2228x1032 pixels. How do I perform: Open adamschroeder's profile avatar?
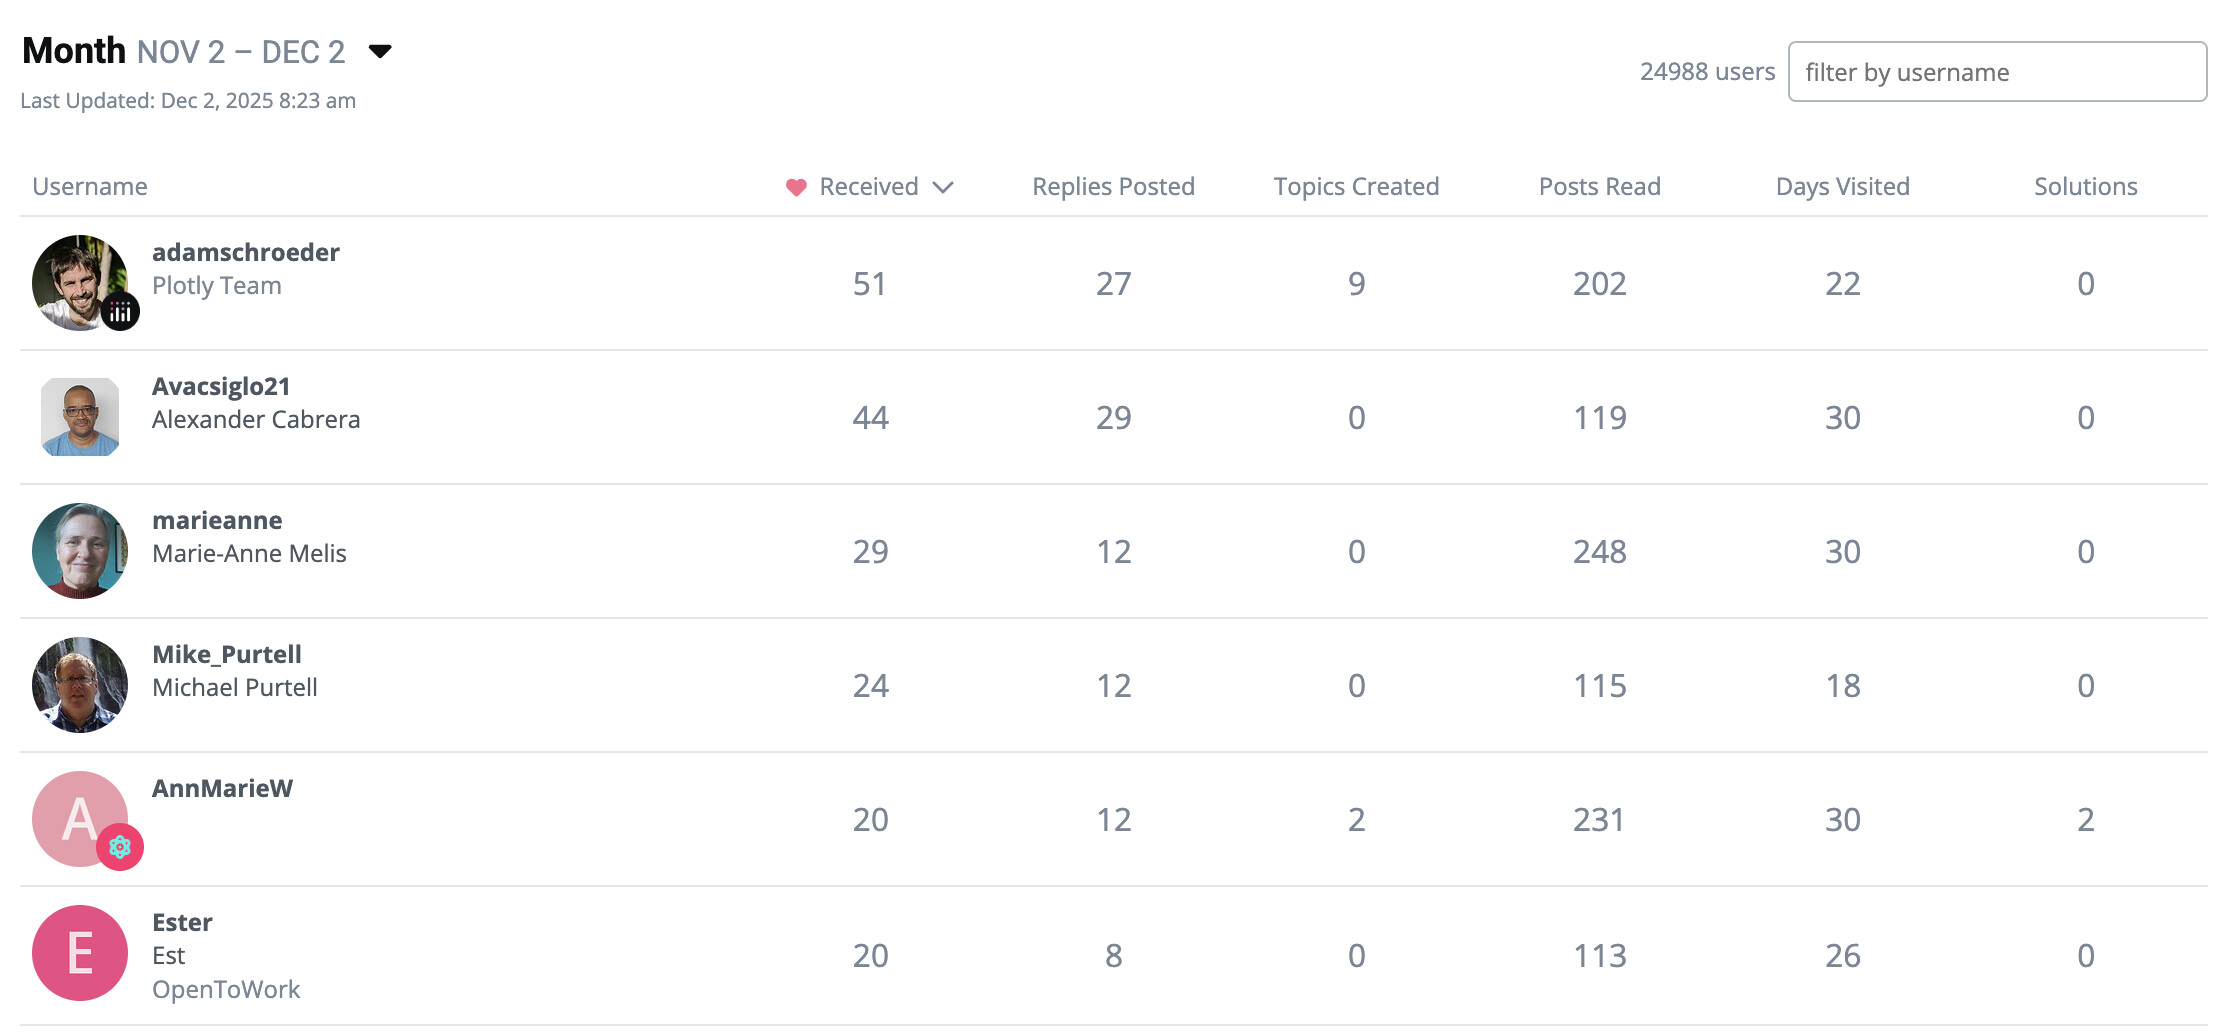72,276
